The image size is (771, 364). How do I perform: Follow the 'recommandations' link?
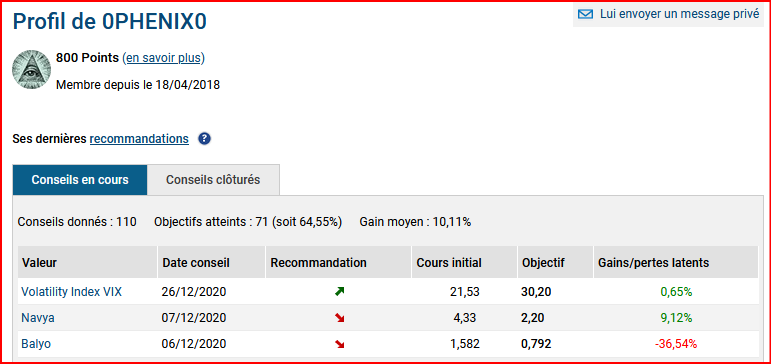tap(139, 139)
